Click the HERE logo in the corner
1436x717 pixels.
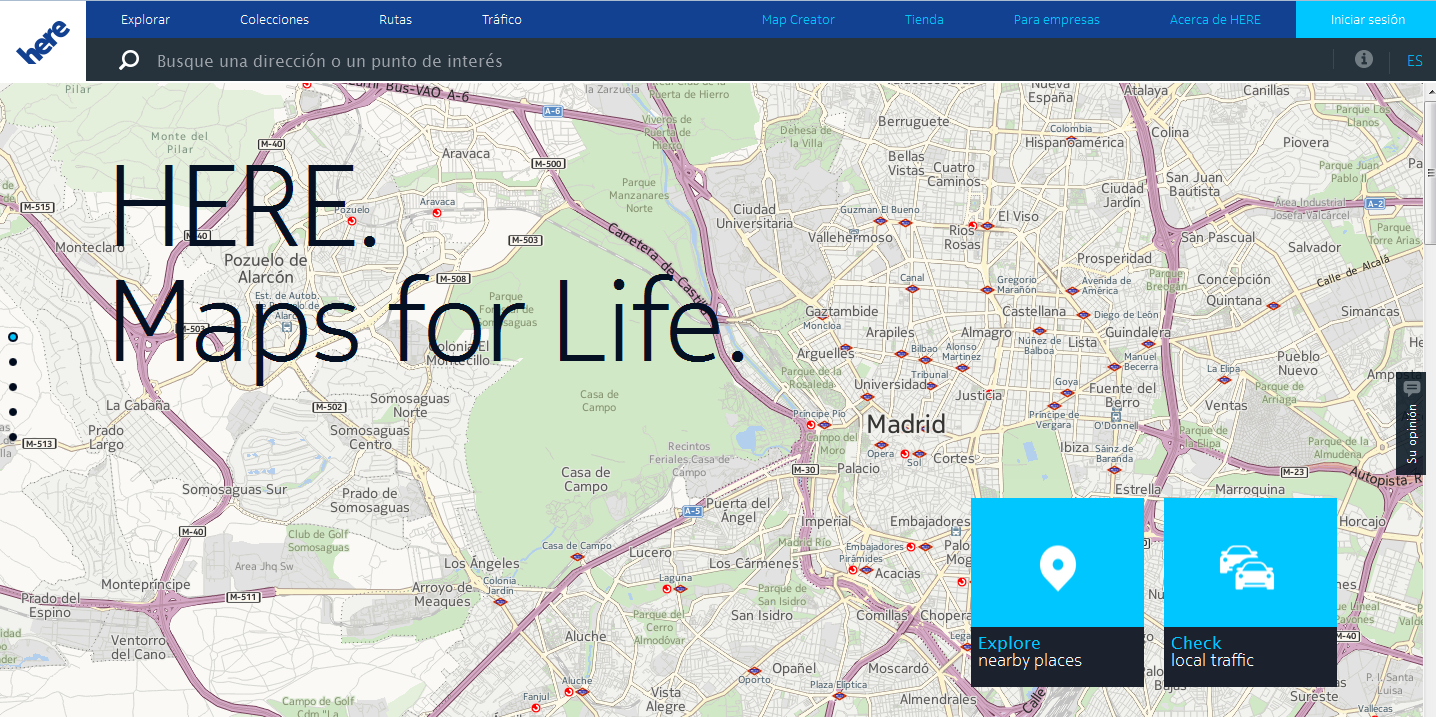[43, 42]
